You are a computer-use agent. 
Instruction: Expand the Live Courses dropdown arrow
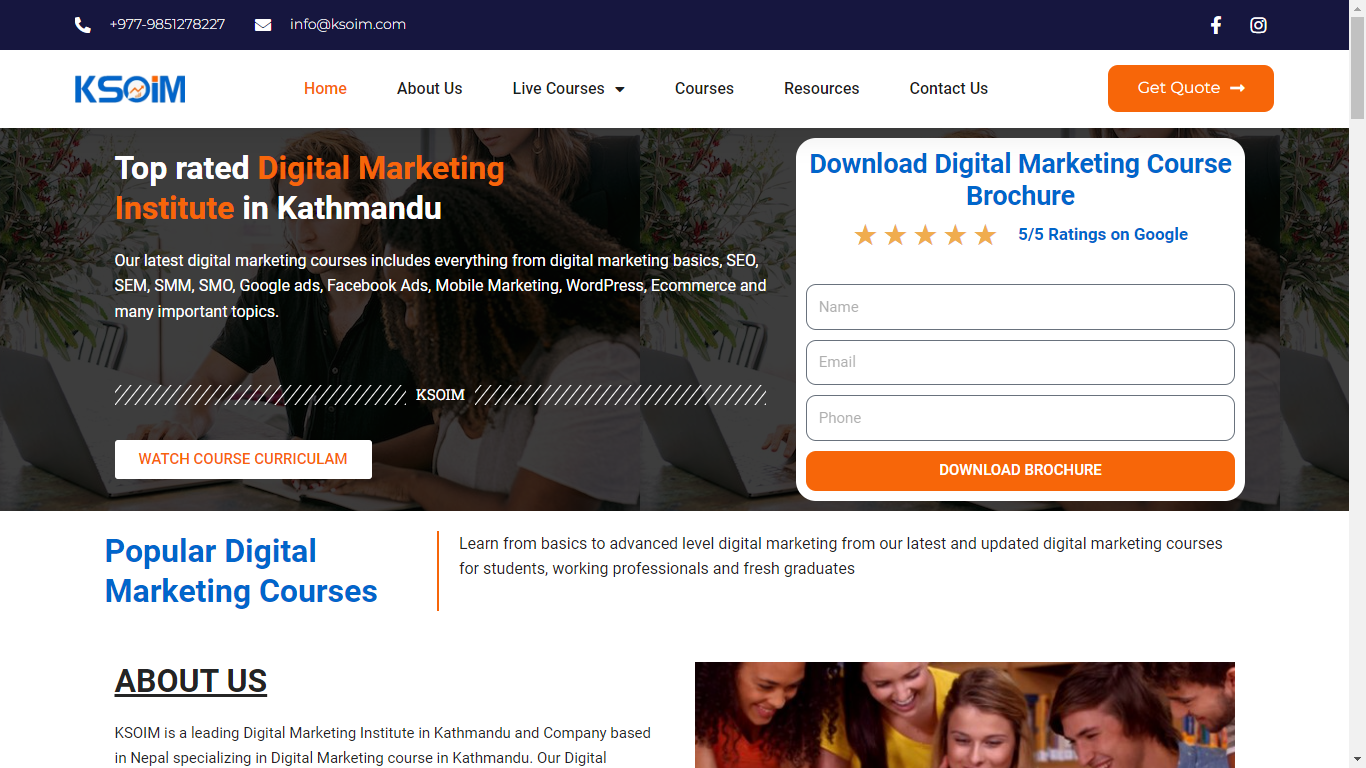tap(620, 89)
